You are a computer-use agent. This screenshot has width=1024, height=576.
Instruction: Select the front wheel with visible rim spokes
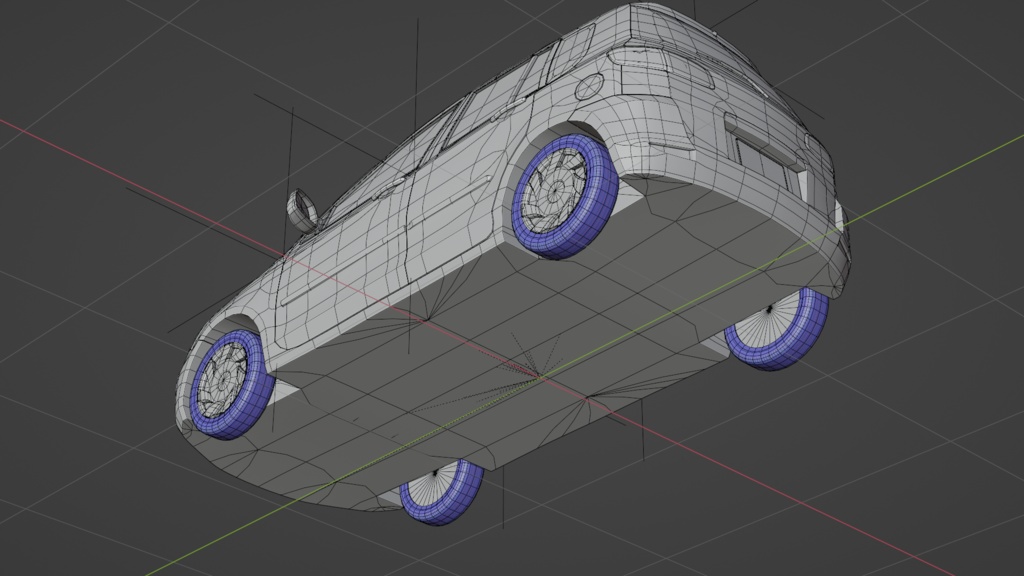click(x=230, y=385)
